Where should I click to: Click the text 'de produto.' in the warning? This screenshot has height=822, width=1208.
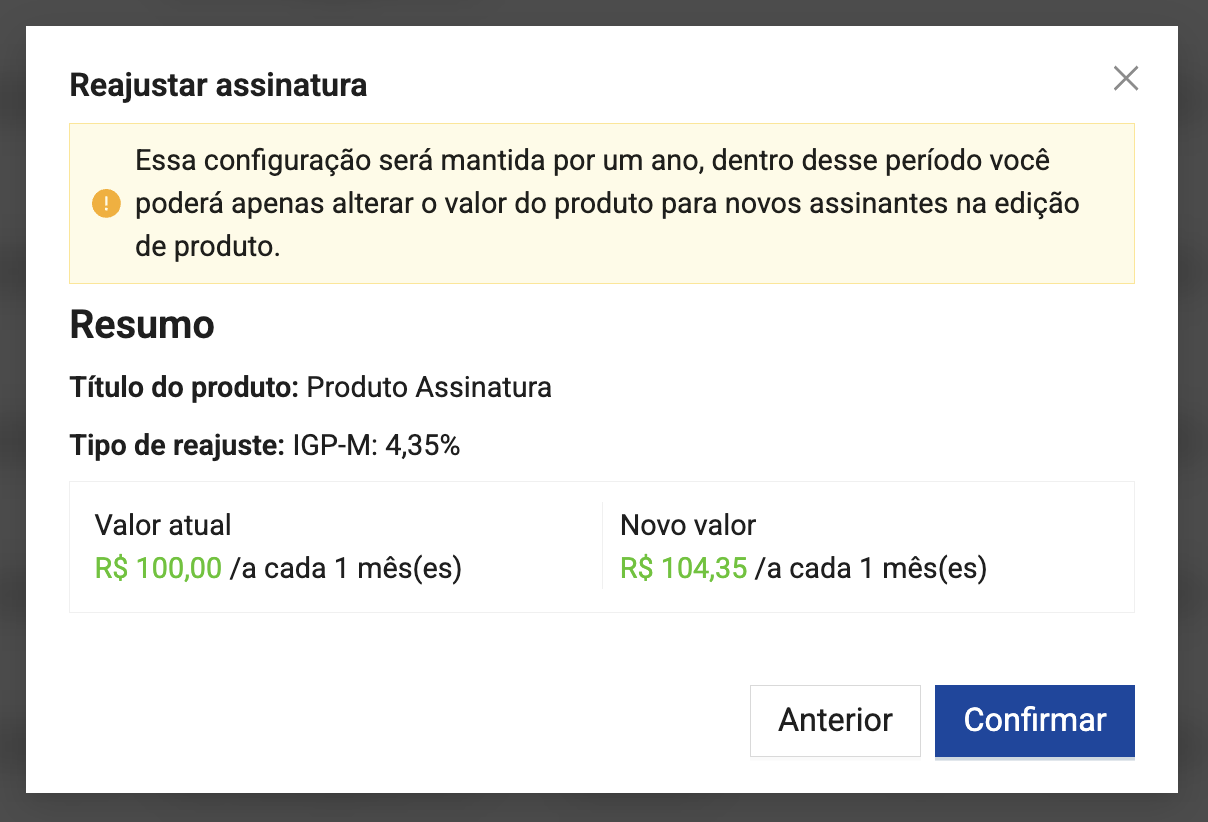(x=207, y=246)
